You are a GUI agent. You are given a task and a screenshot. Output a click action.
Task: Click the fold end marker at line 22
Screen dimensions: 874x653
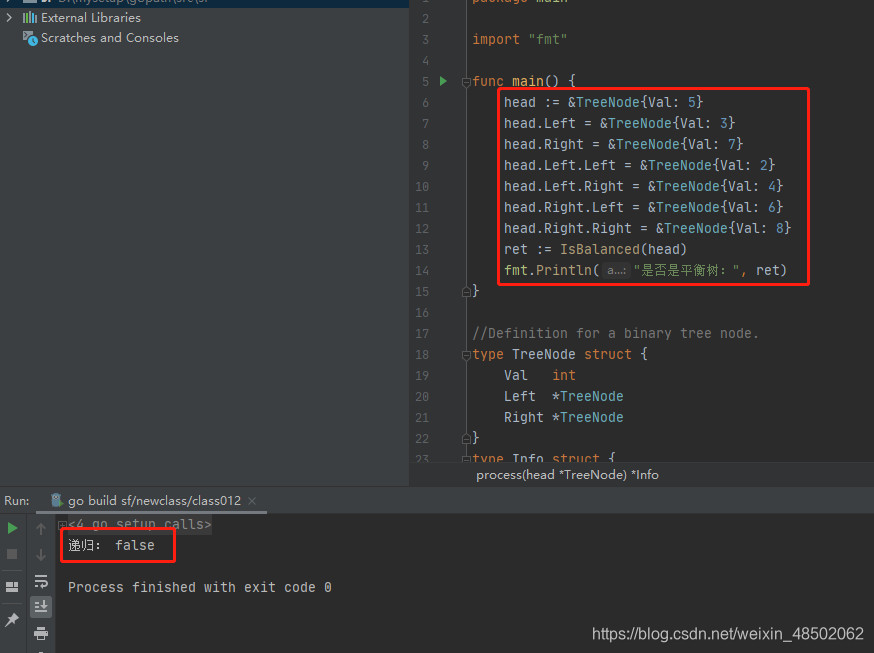466,439
